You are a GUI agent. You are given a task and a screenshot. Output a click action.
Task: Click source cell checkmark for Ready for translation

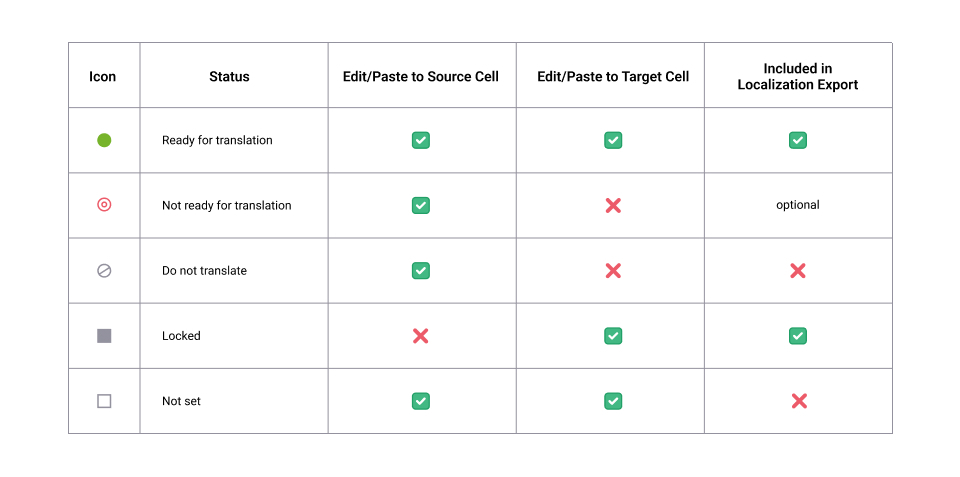421,140
